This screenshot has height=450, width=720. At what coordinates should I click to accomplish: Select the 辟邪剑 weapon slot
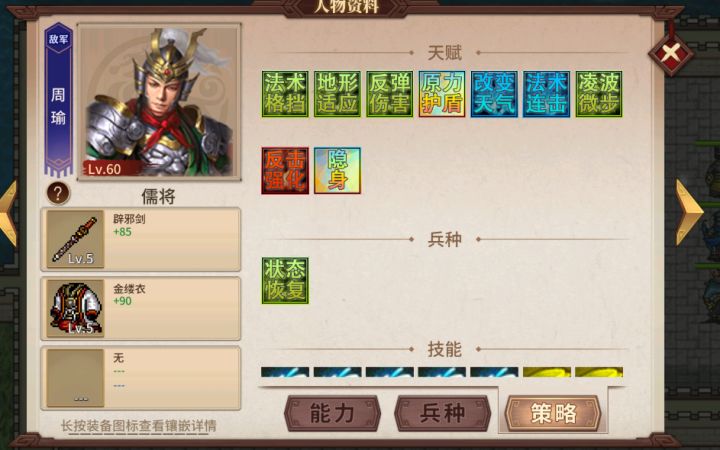click(141, 239)
